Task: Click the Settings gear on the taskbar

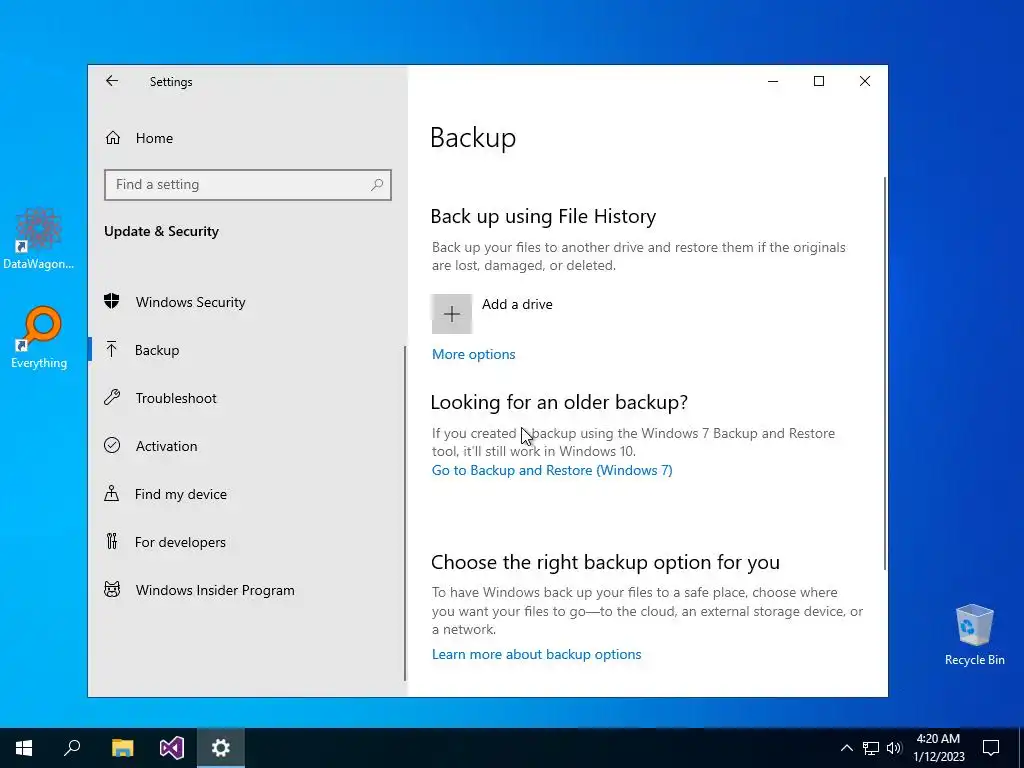Action: [x=221, y=748]
